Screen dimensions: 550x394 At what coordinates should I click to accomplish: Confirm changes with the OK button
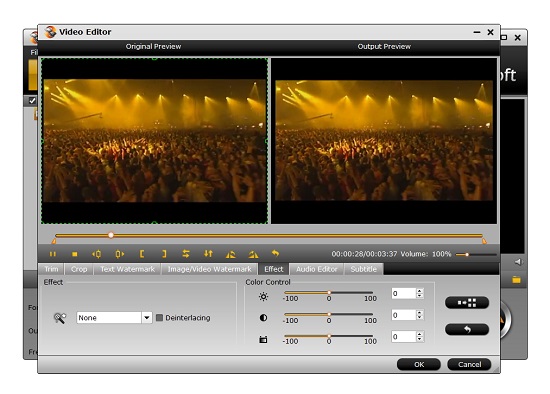click(x=419, y=364)
